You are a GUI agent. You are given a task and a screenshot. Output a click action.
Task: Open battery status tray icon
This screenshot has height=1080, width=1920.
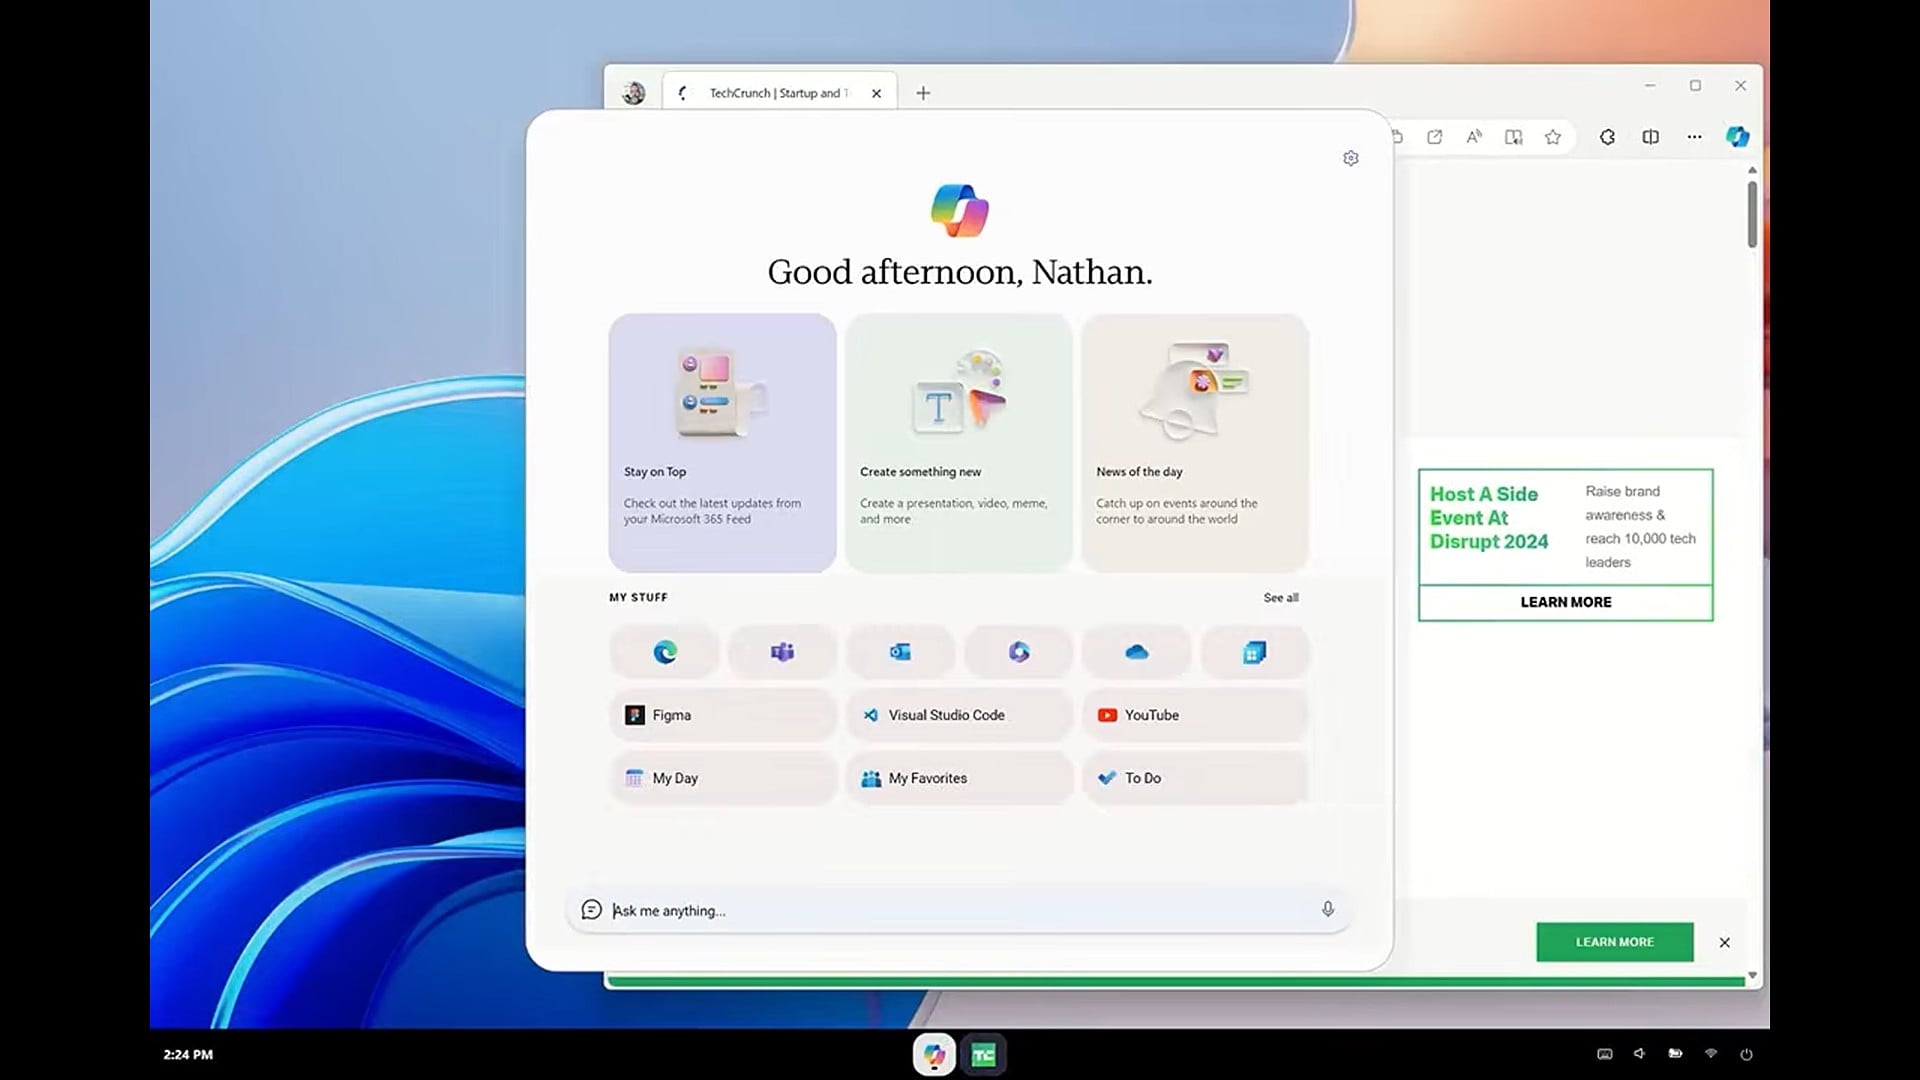(1675, 1054)
